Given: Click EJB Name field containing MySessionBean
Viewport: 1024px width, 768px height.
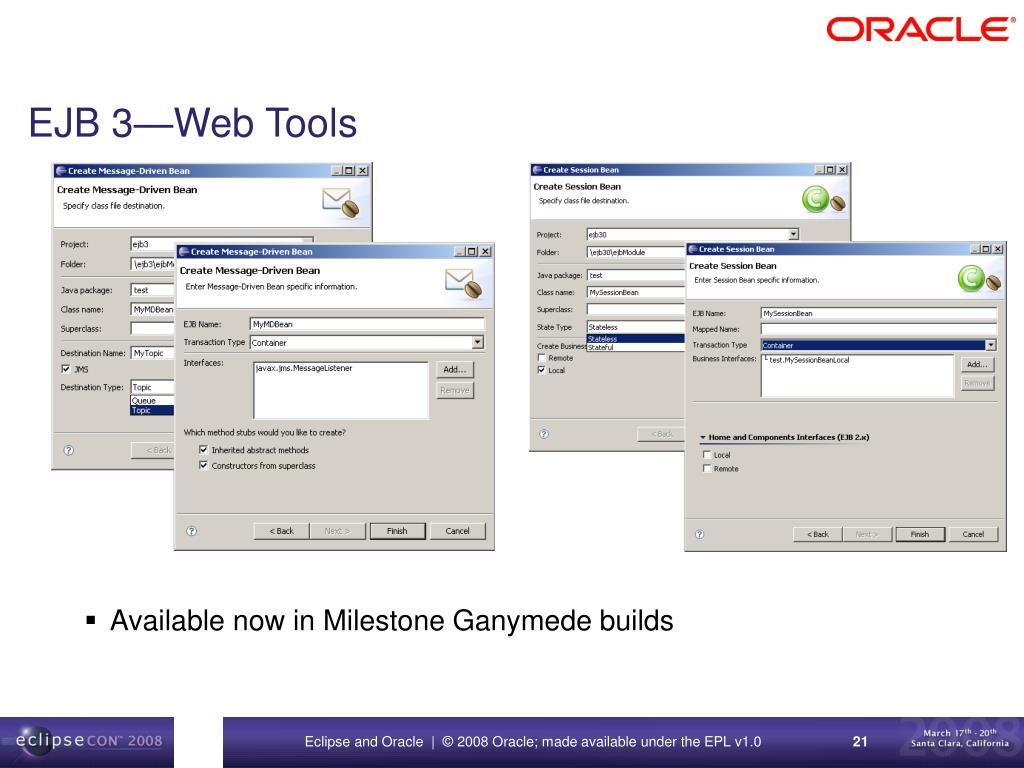Looking at the screenshot, I should click(x=879, y=313).
